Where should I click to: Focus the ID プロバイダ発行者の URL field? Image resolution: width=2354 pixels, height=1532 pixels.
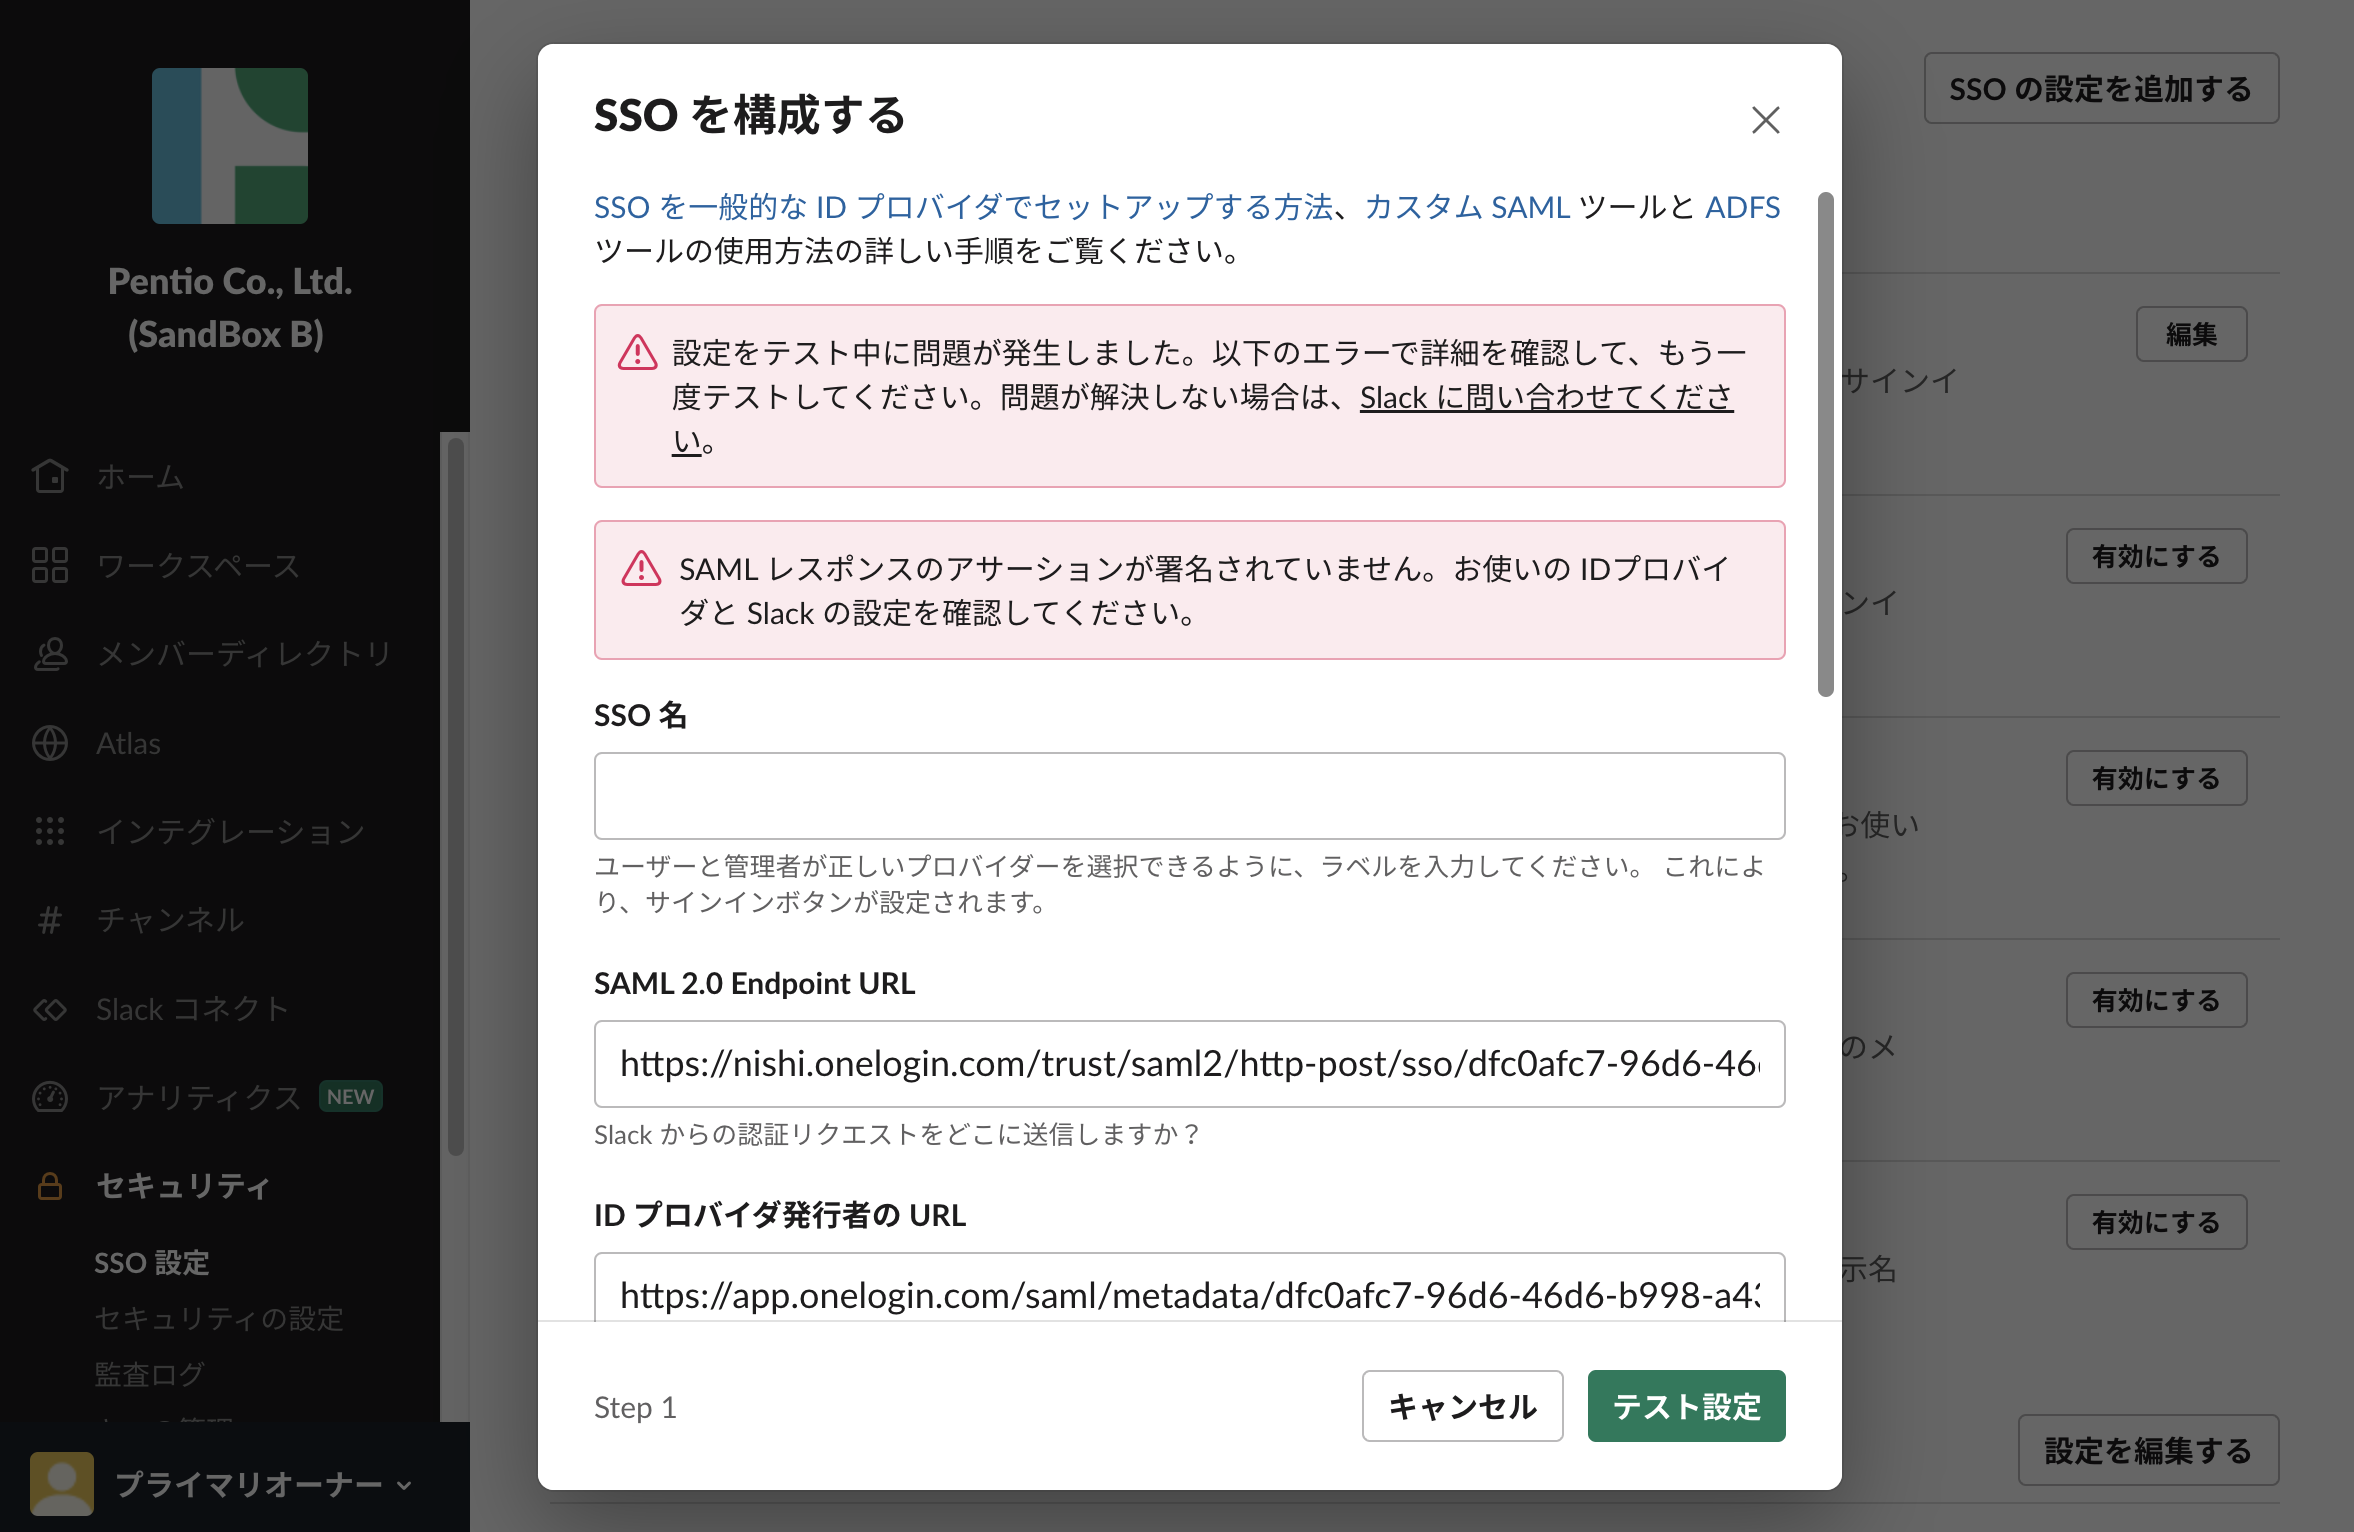[x=1189, y=1288]
